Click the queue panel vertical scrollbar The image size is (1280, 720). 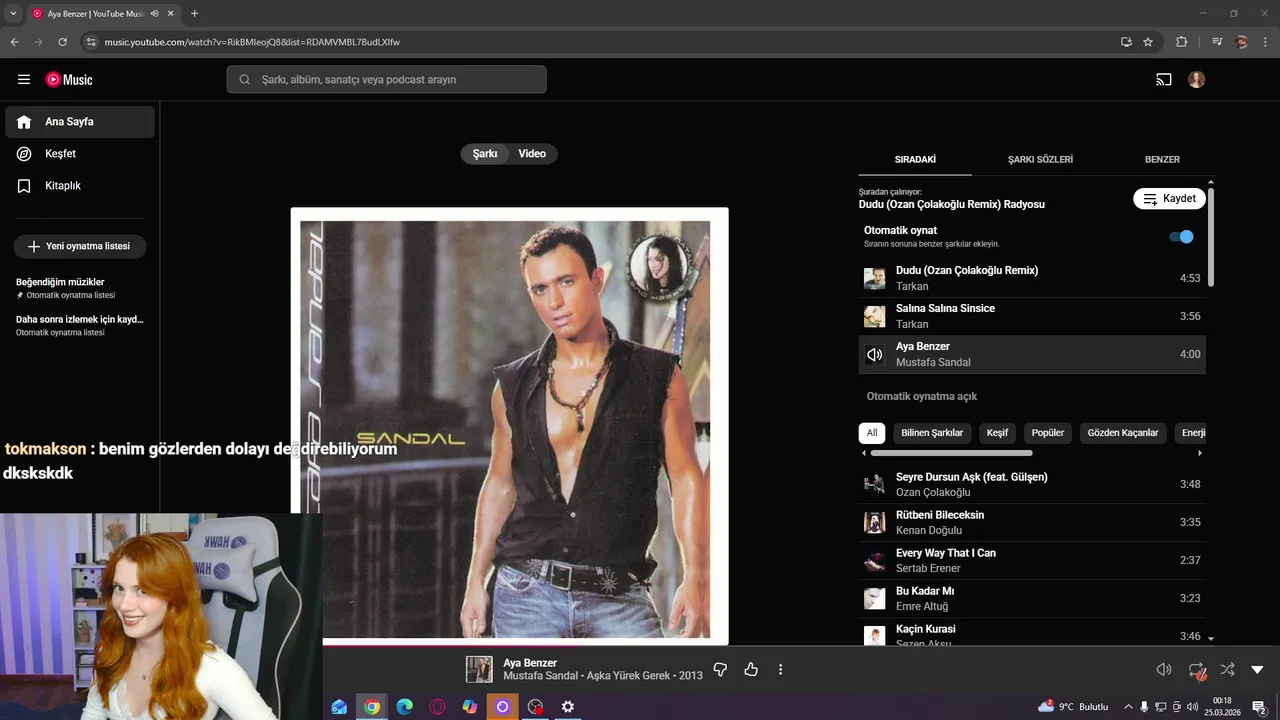coord(1211,238)
